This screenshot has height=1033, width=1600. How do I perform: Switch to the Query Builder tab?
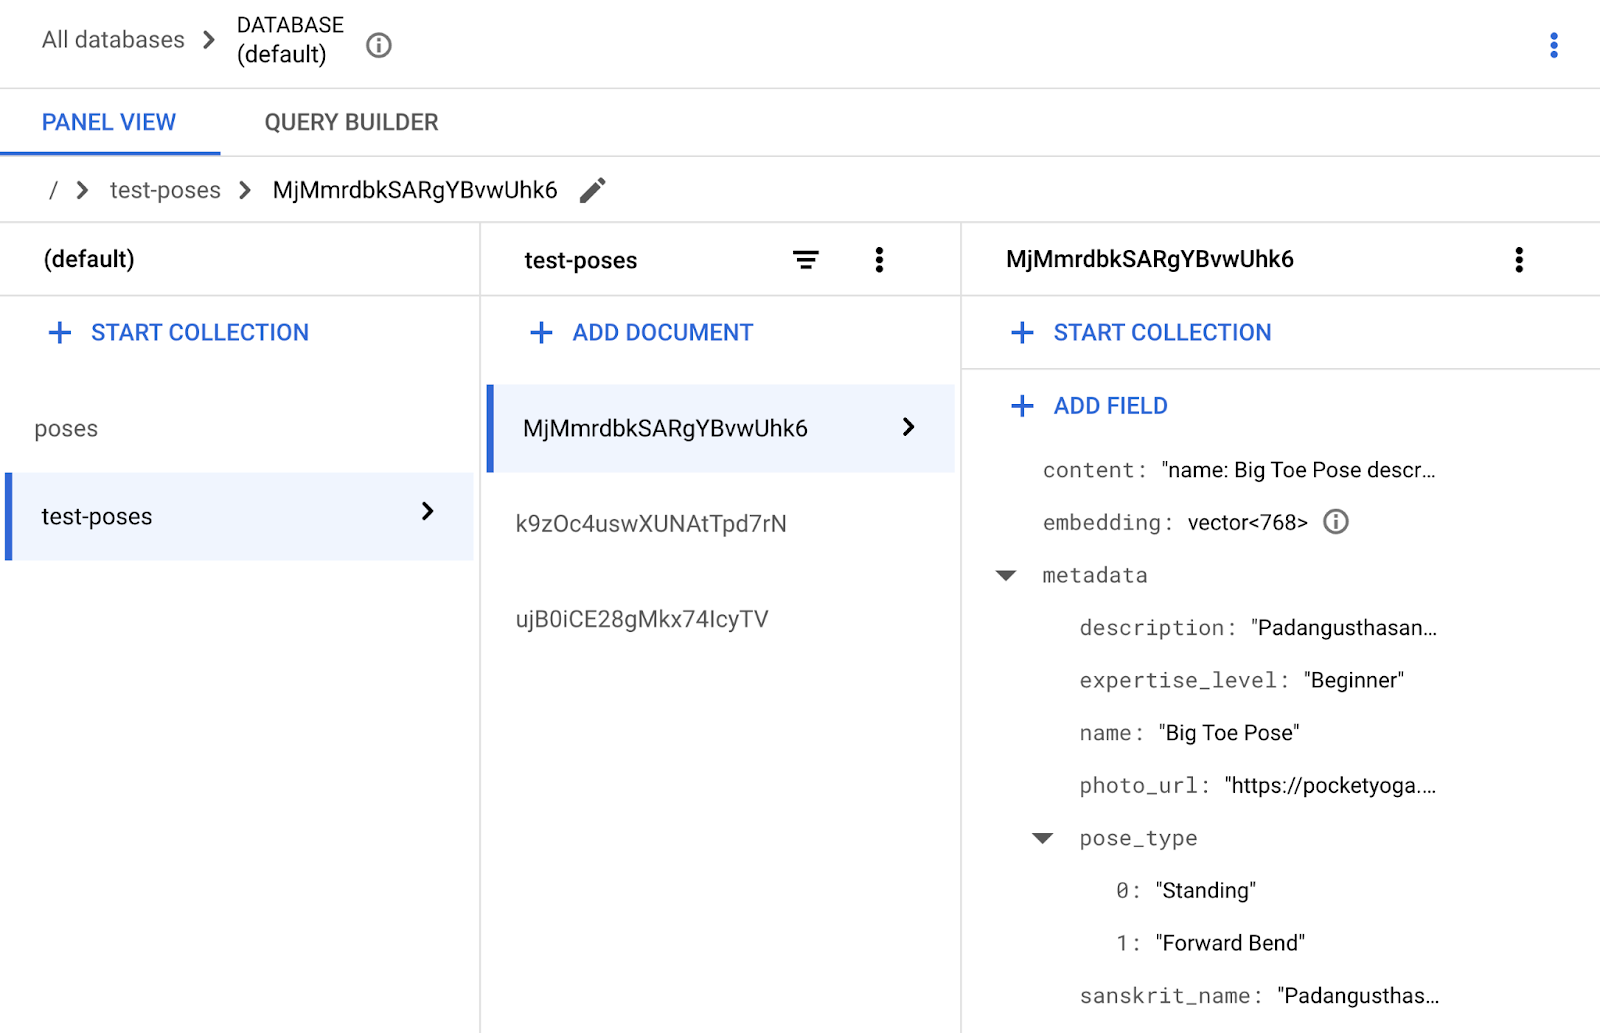tap(350, 122)
